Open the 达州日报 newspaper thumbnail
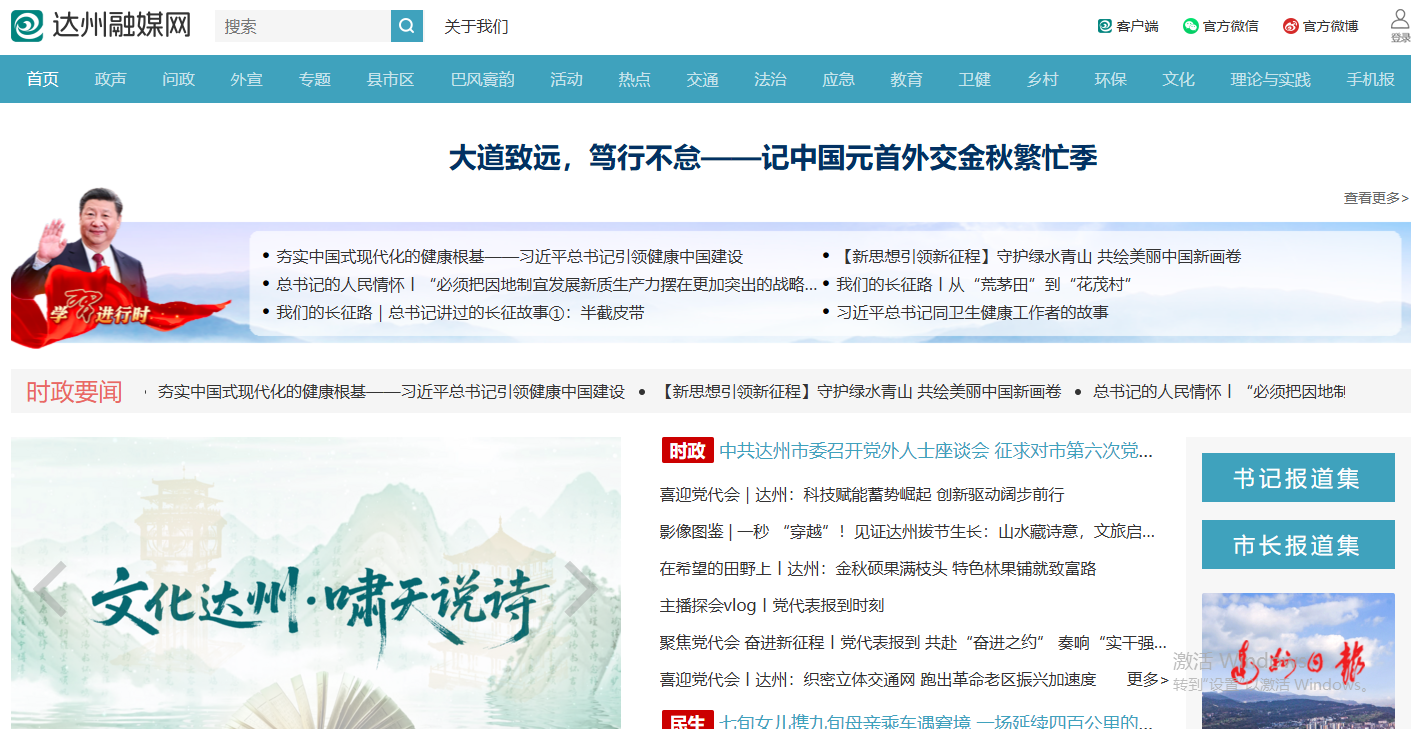 (1298, 661)
